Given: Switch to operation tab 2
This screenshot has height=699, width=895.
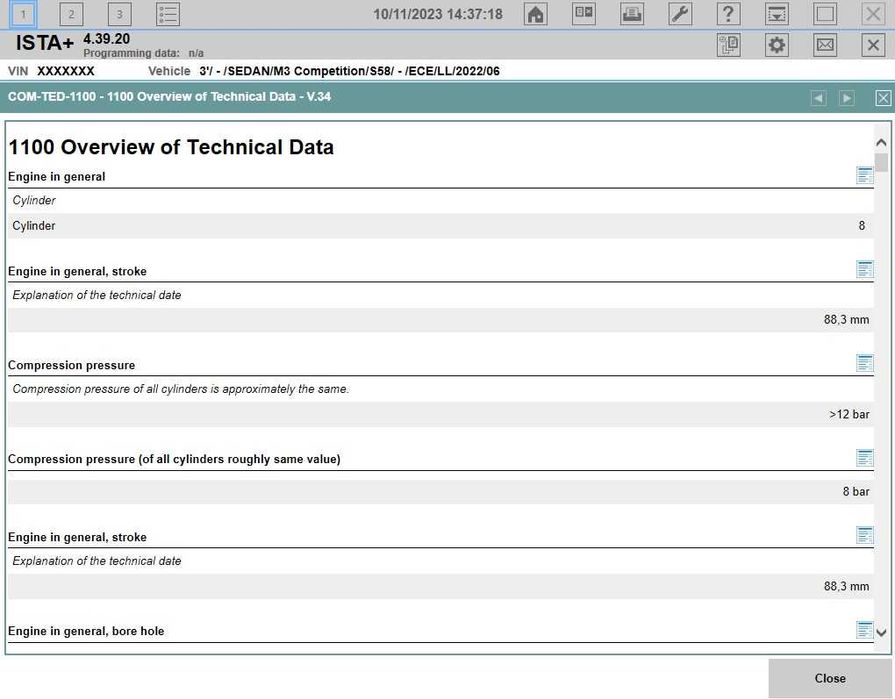Looking at the screenshot, I should coord(71,14).
